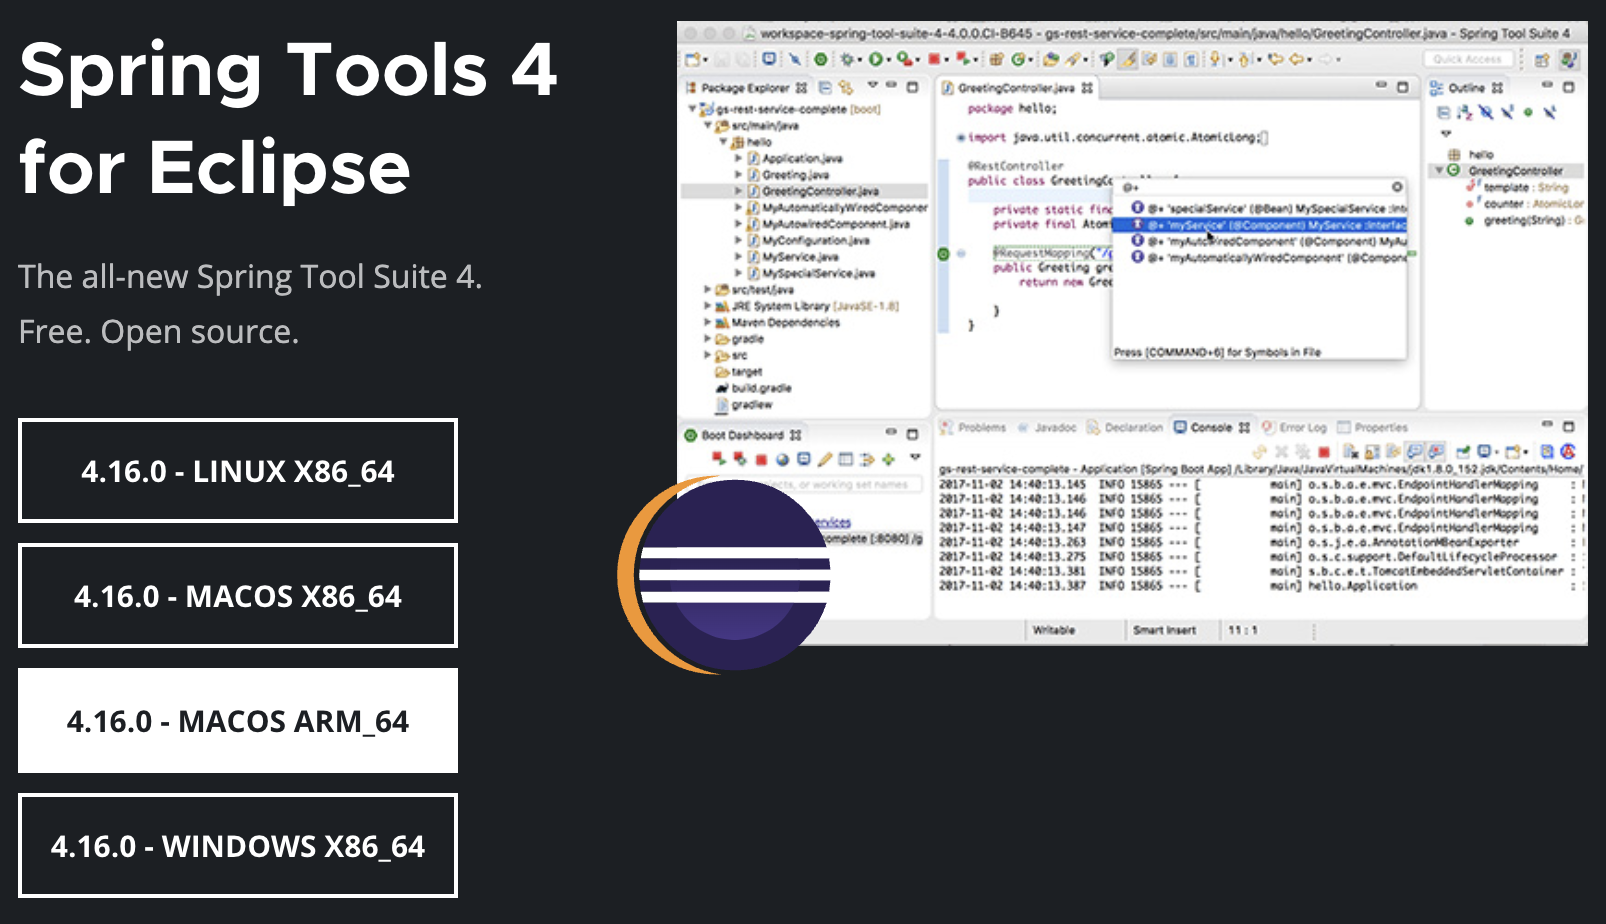Image resolution: width=1606 pixels, height=924 pixels.
Task: Select 'template : String' field in Outline
Action: click(1518, 187)
